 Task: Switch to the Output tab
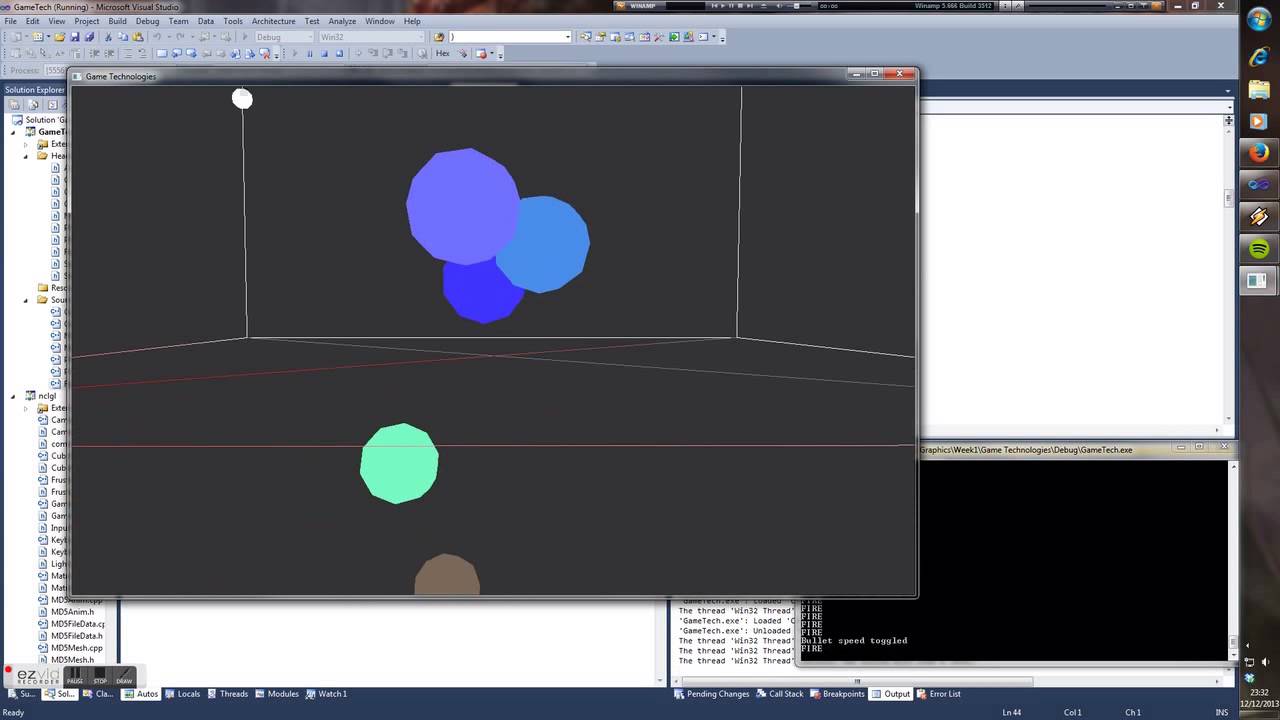pos(891,693)
